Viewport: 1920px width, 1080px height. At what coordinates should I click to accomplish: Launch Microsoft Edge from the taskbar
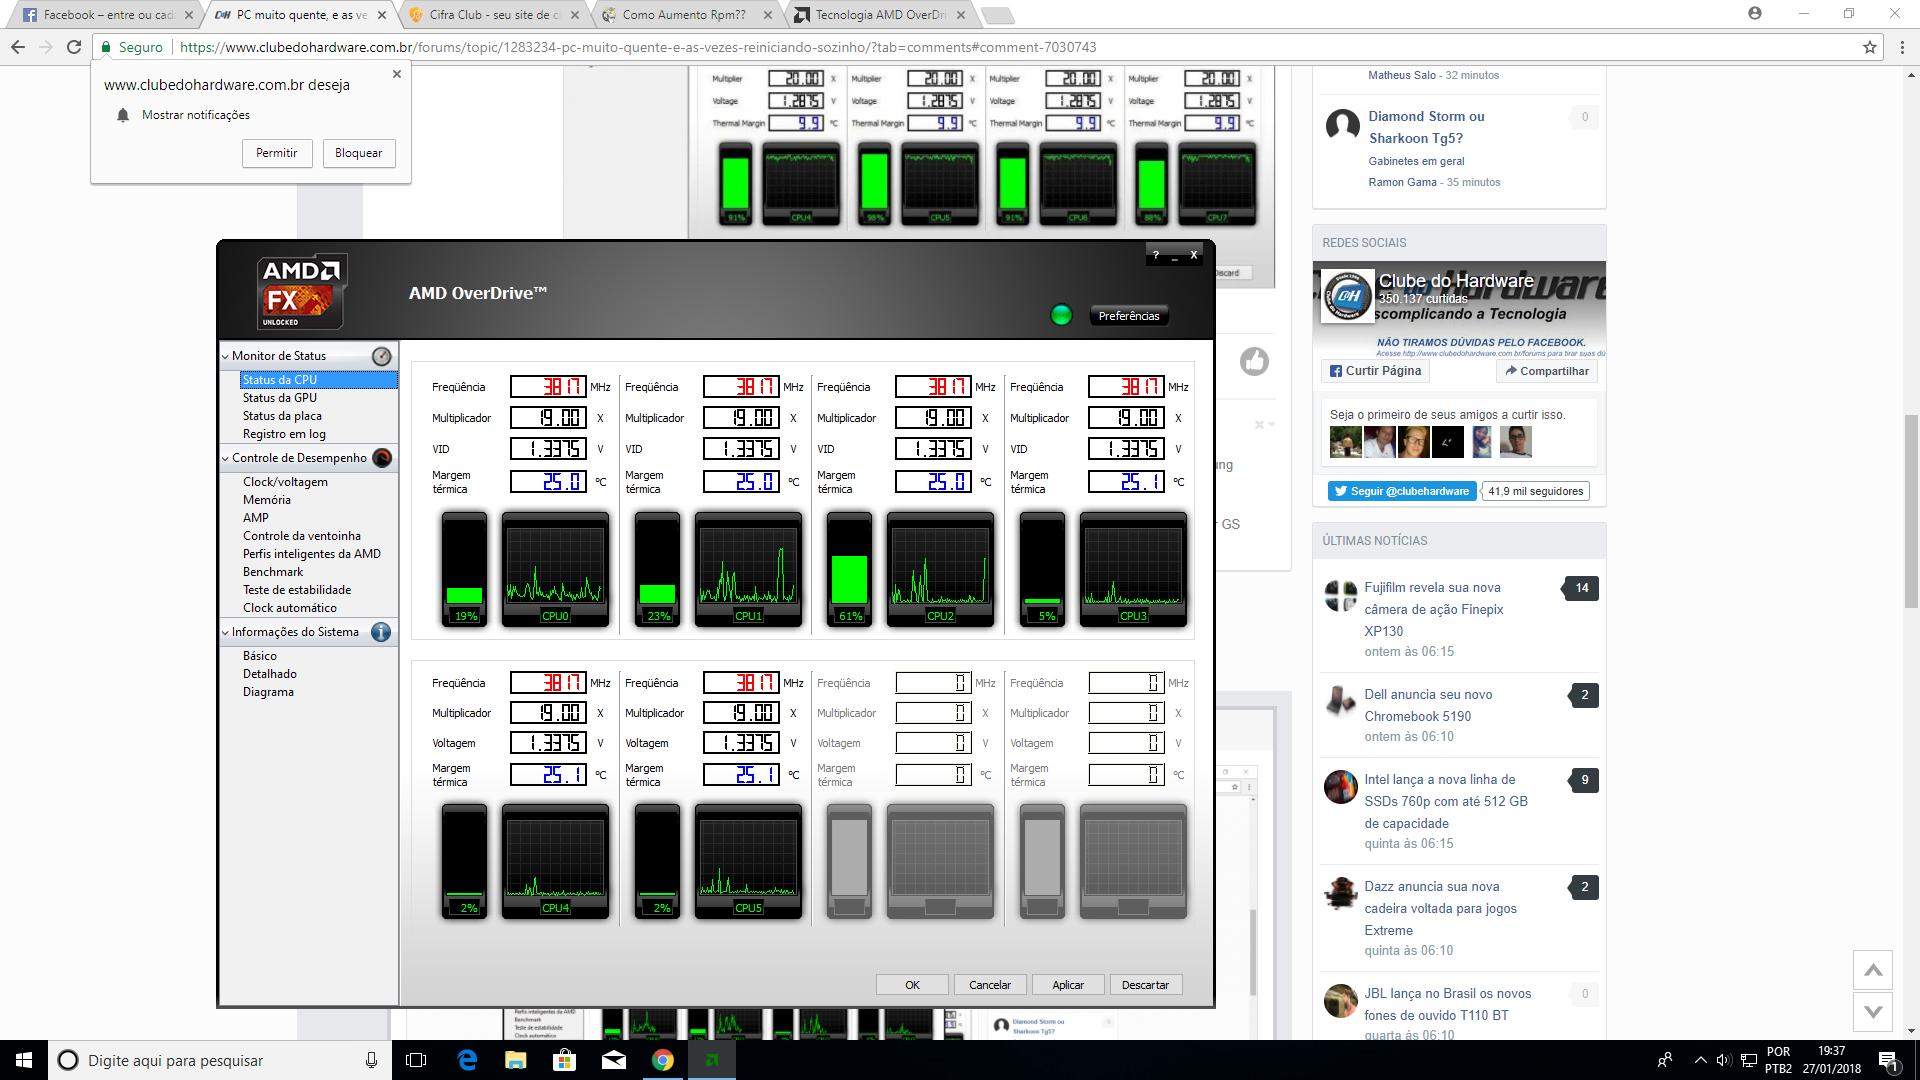click(x=467, y=1060)
